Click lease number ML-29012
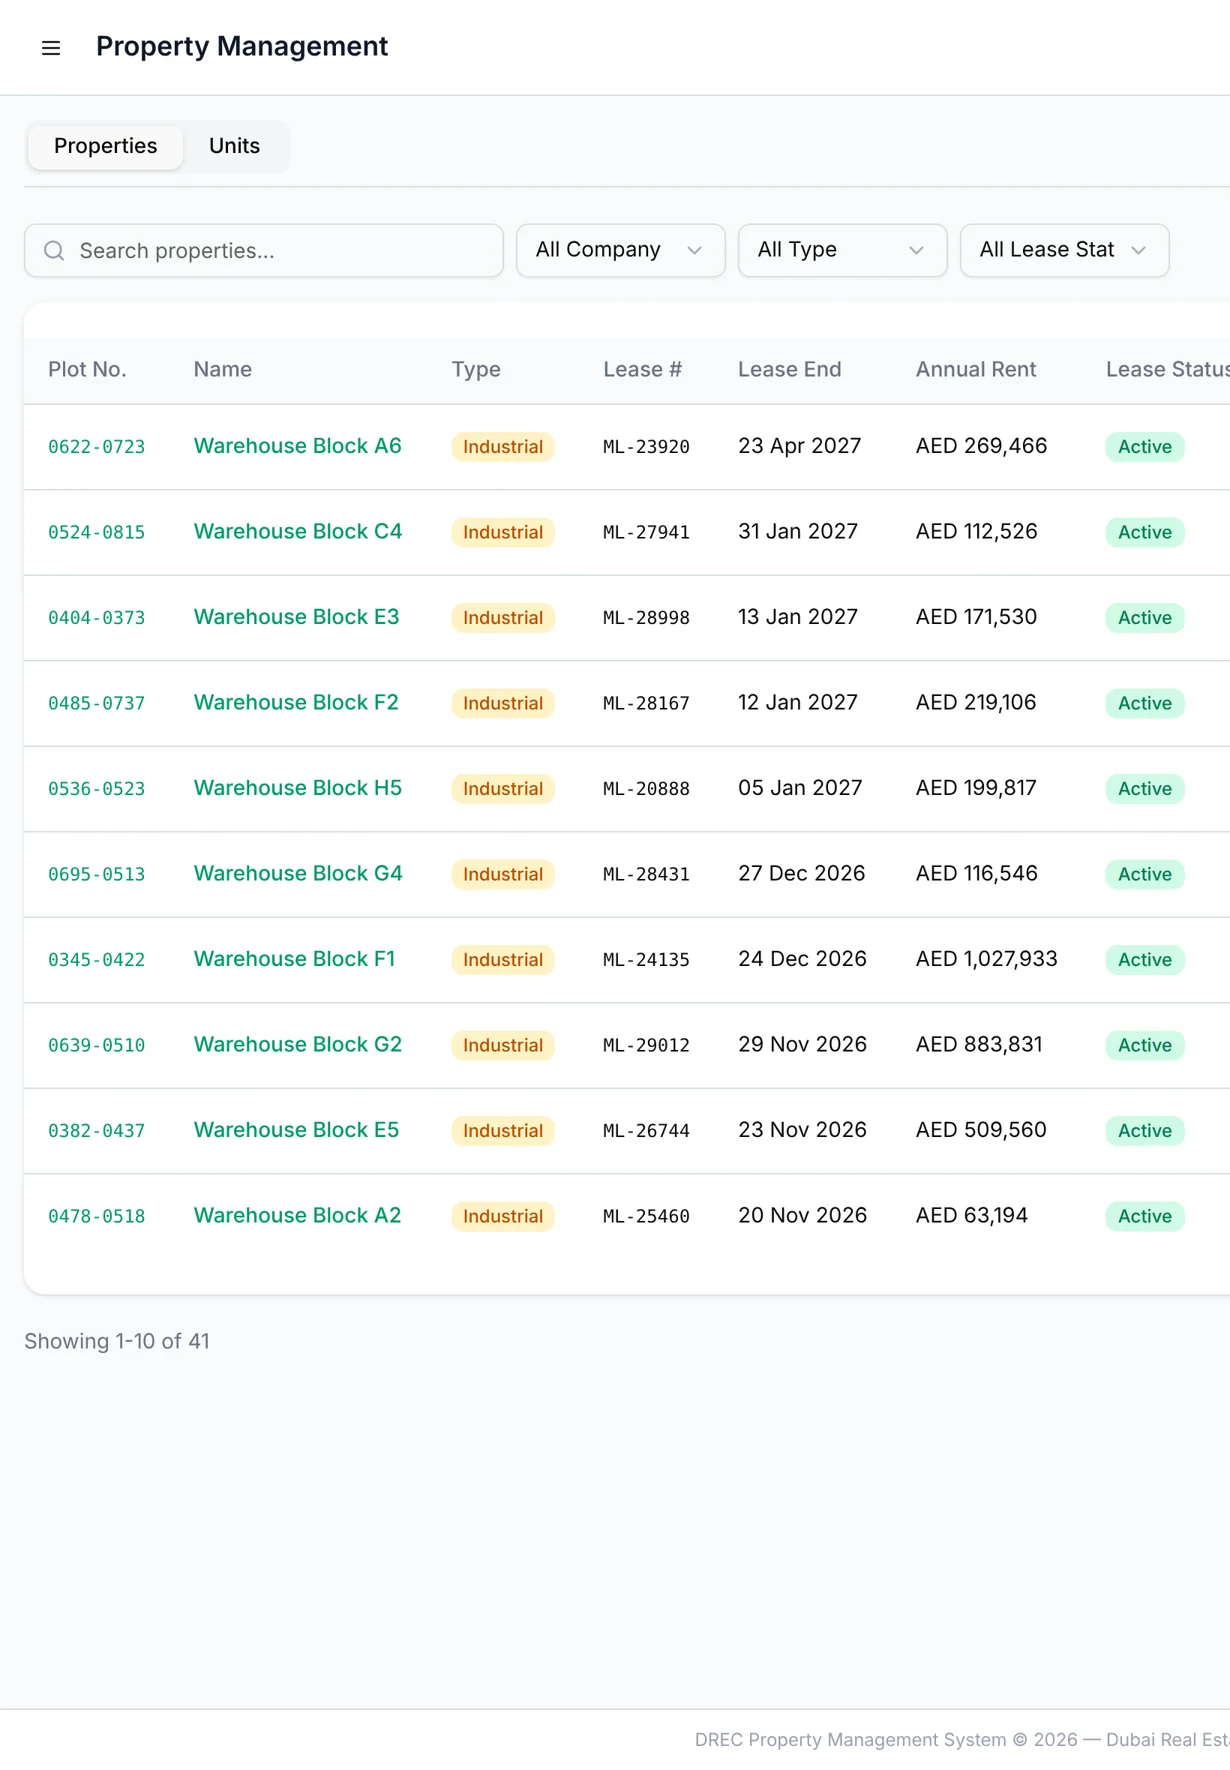Screen dimensions: 1230x1770 (x=646, y=1045)
